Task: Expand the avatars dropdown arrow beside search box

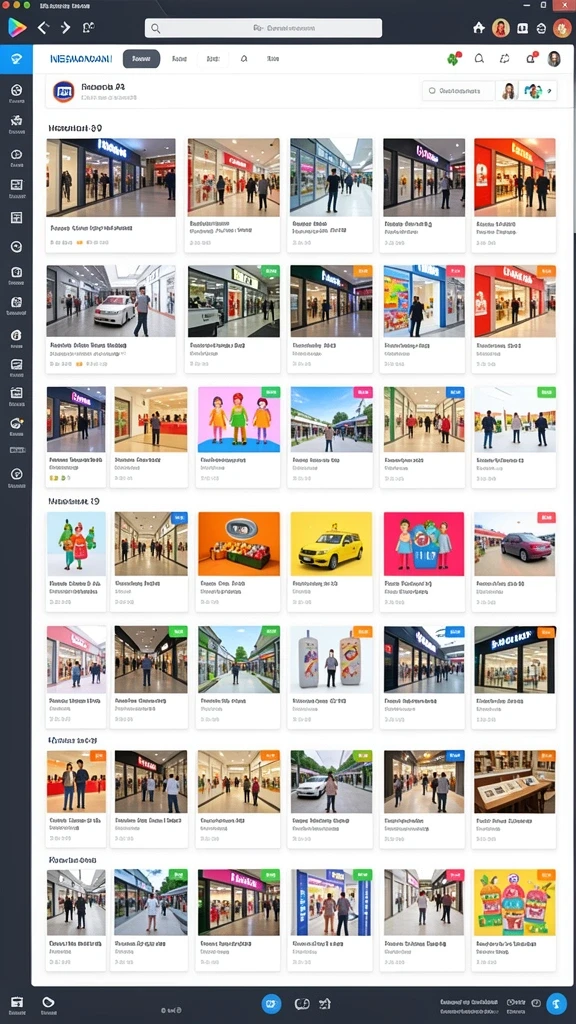Action: tap(549, 91)
